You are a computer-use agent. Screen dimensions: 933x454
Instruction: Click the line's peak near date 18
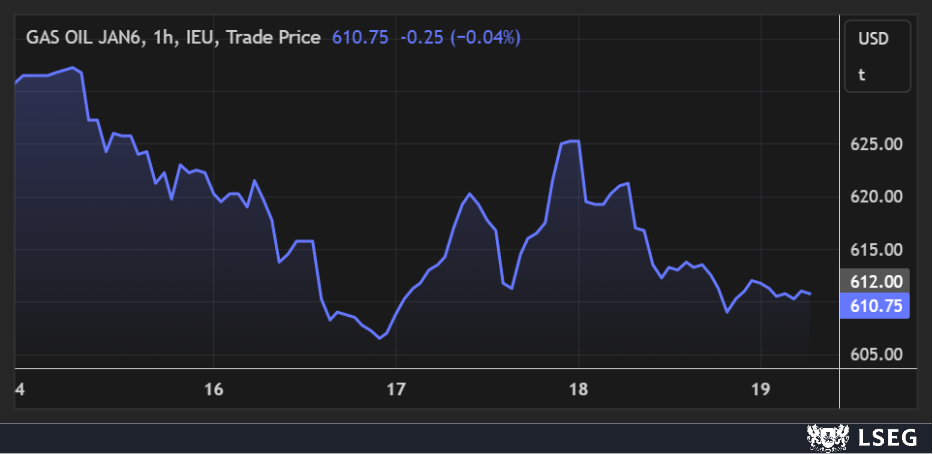[572, 141]
